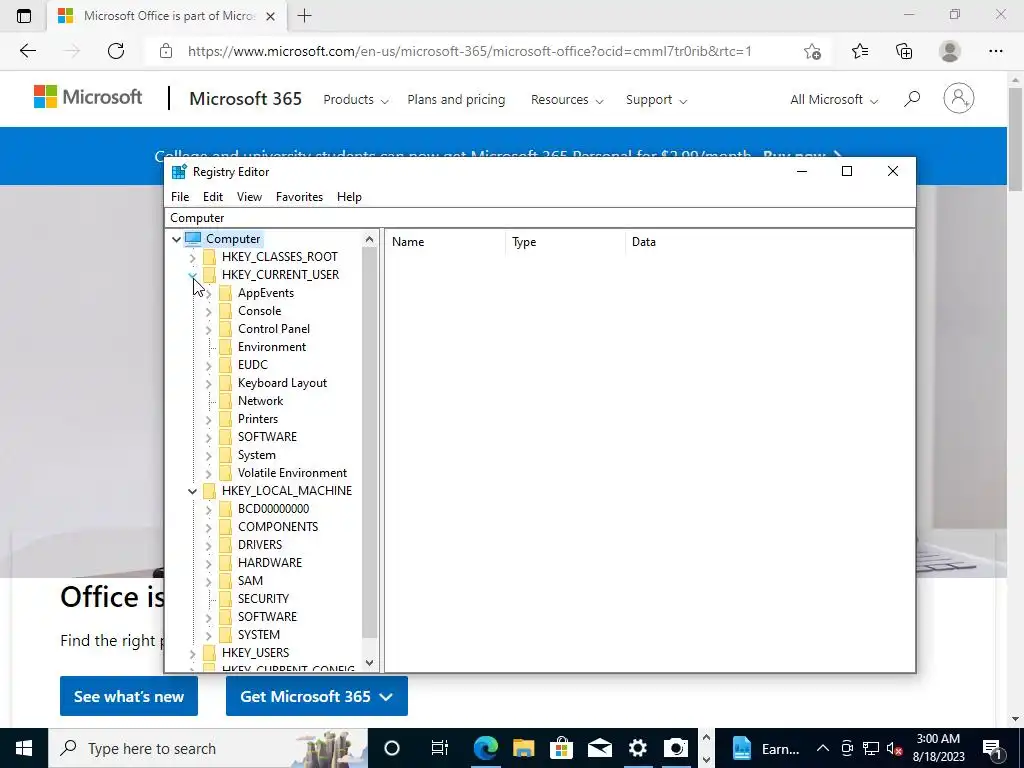Open the Edge profile avatar
The width and height of the screenshot is (1024, 768).
(x=950, y=51)
